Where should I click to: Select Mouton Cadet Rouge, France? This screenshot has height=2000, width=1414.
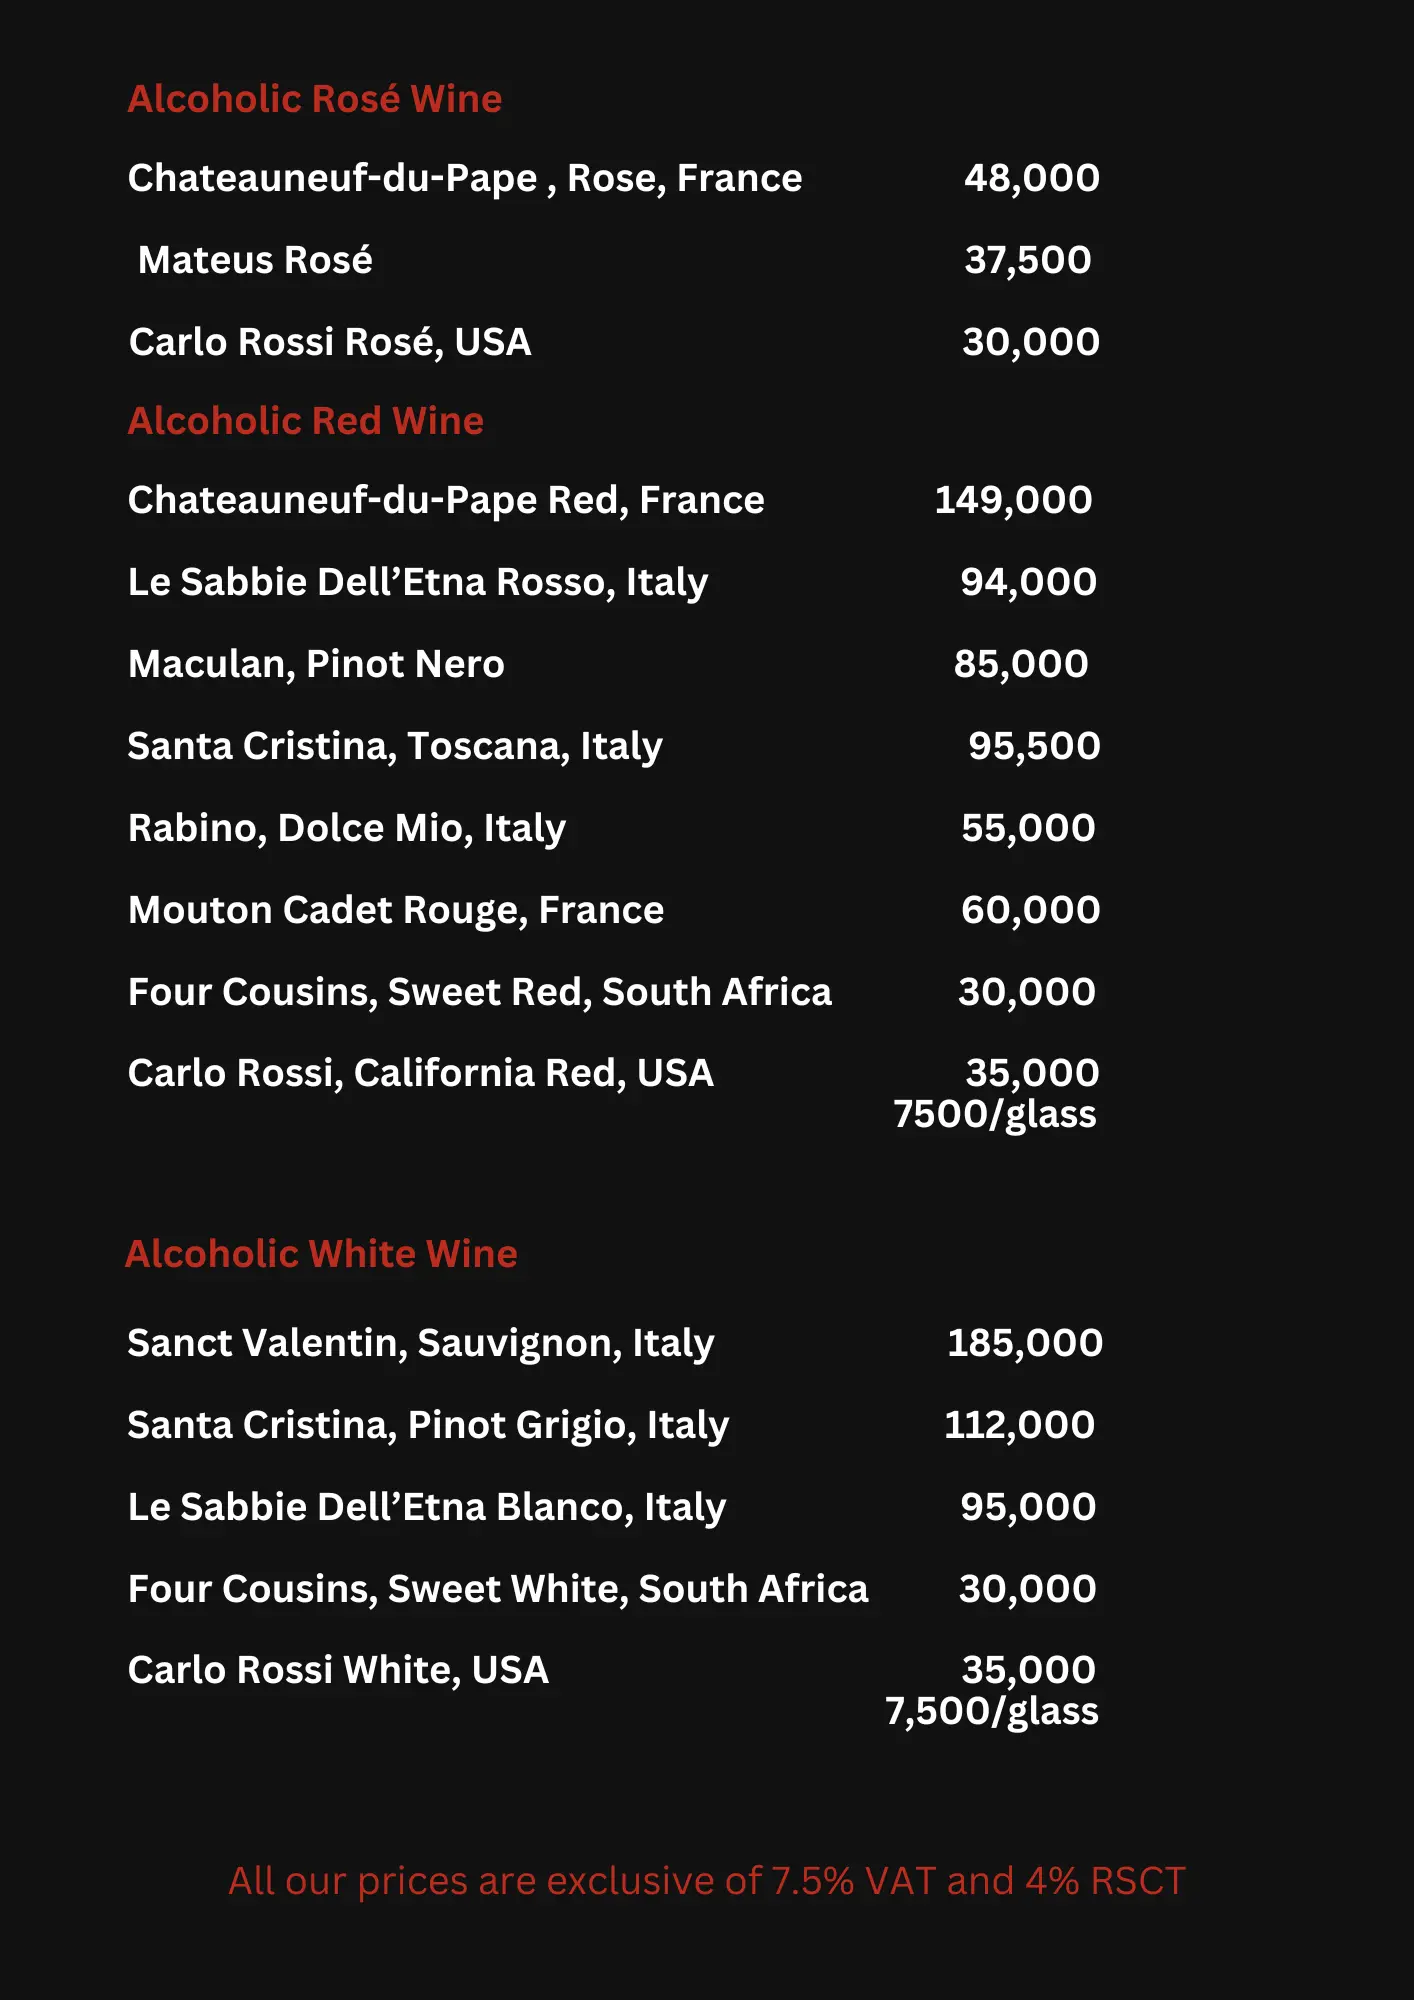396,910
